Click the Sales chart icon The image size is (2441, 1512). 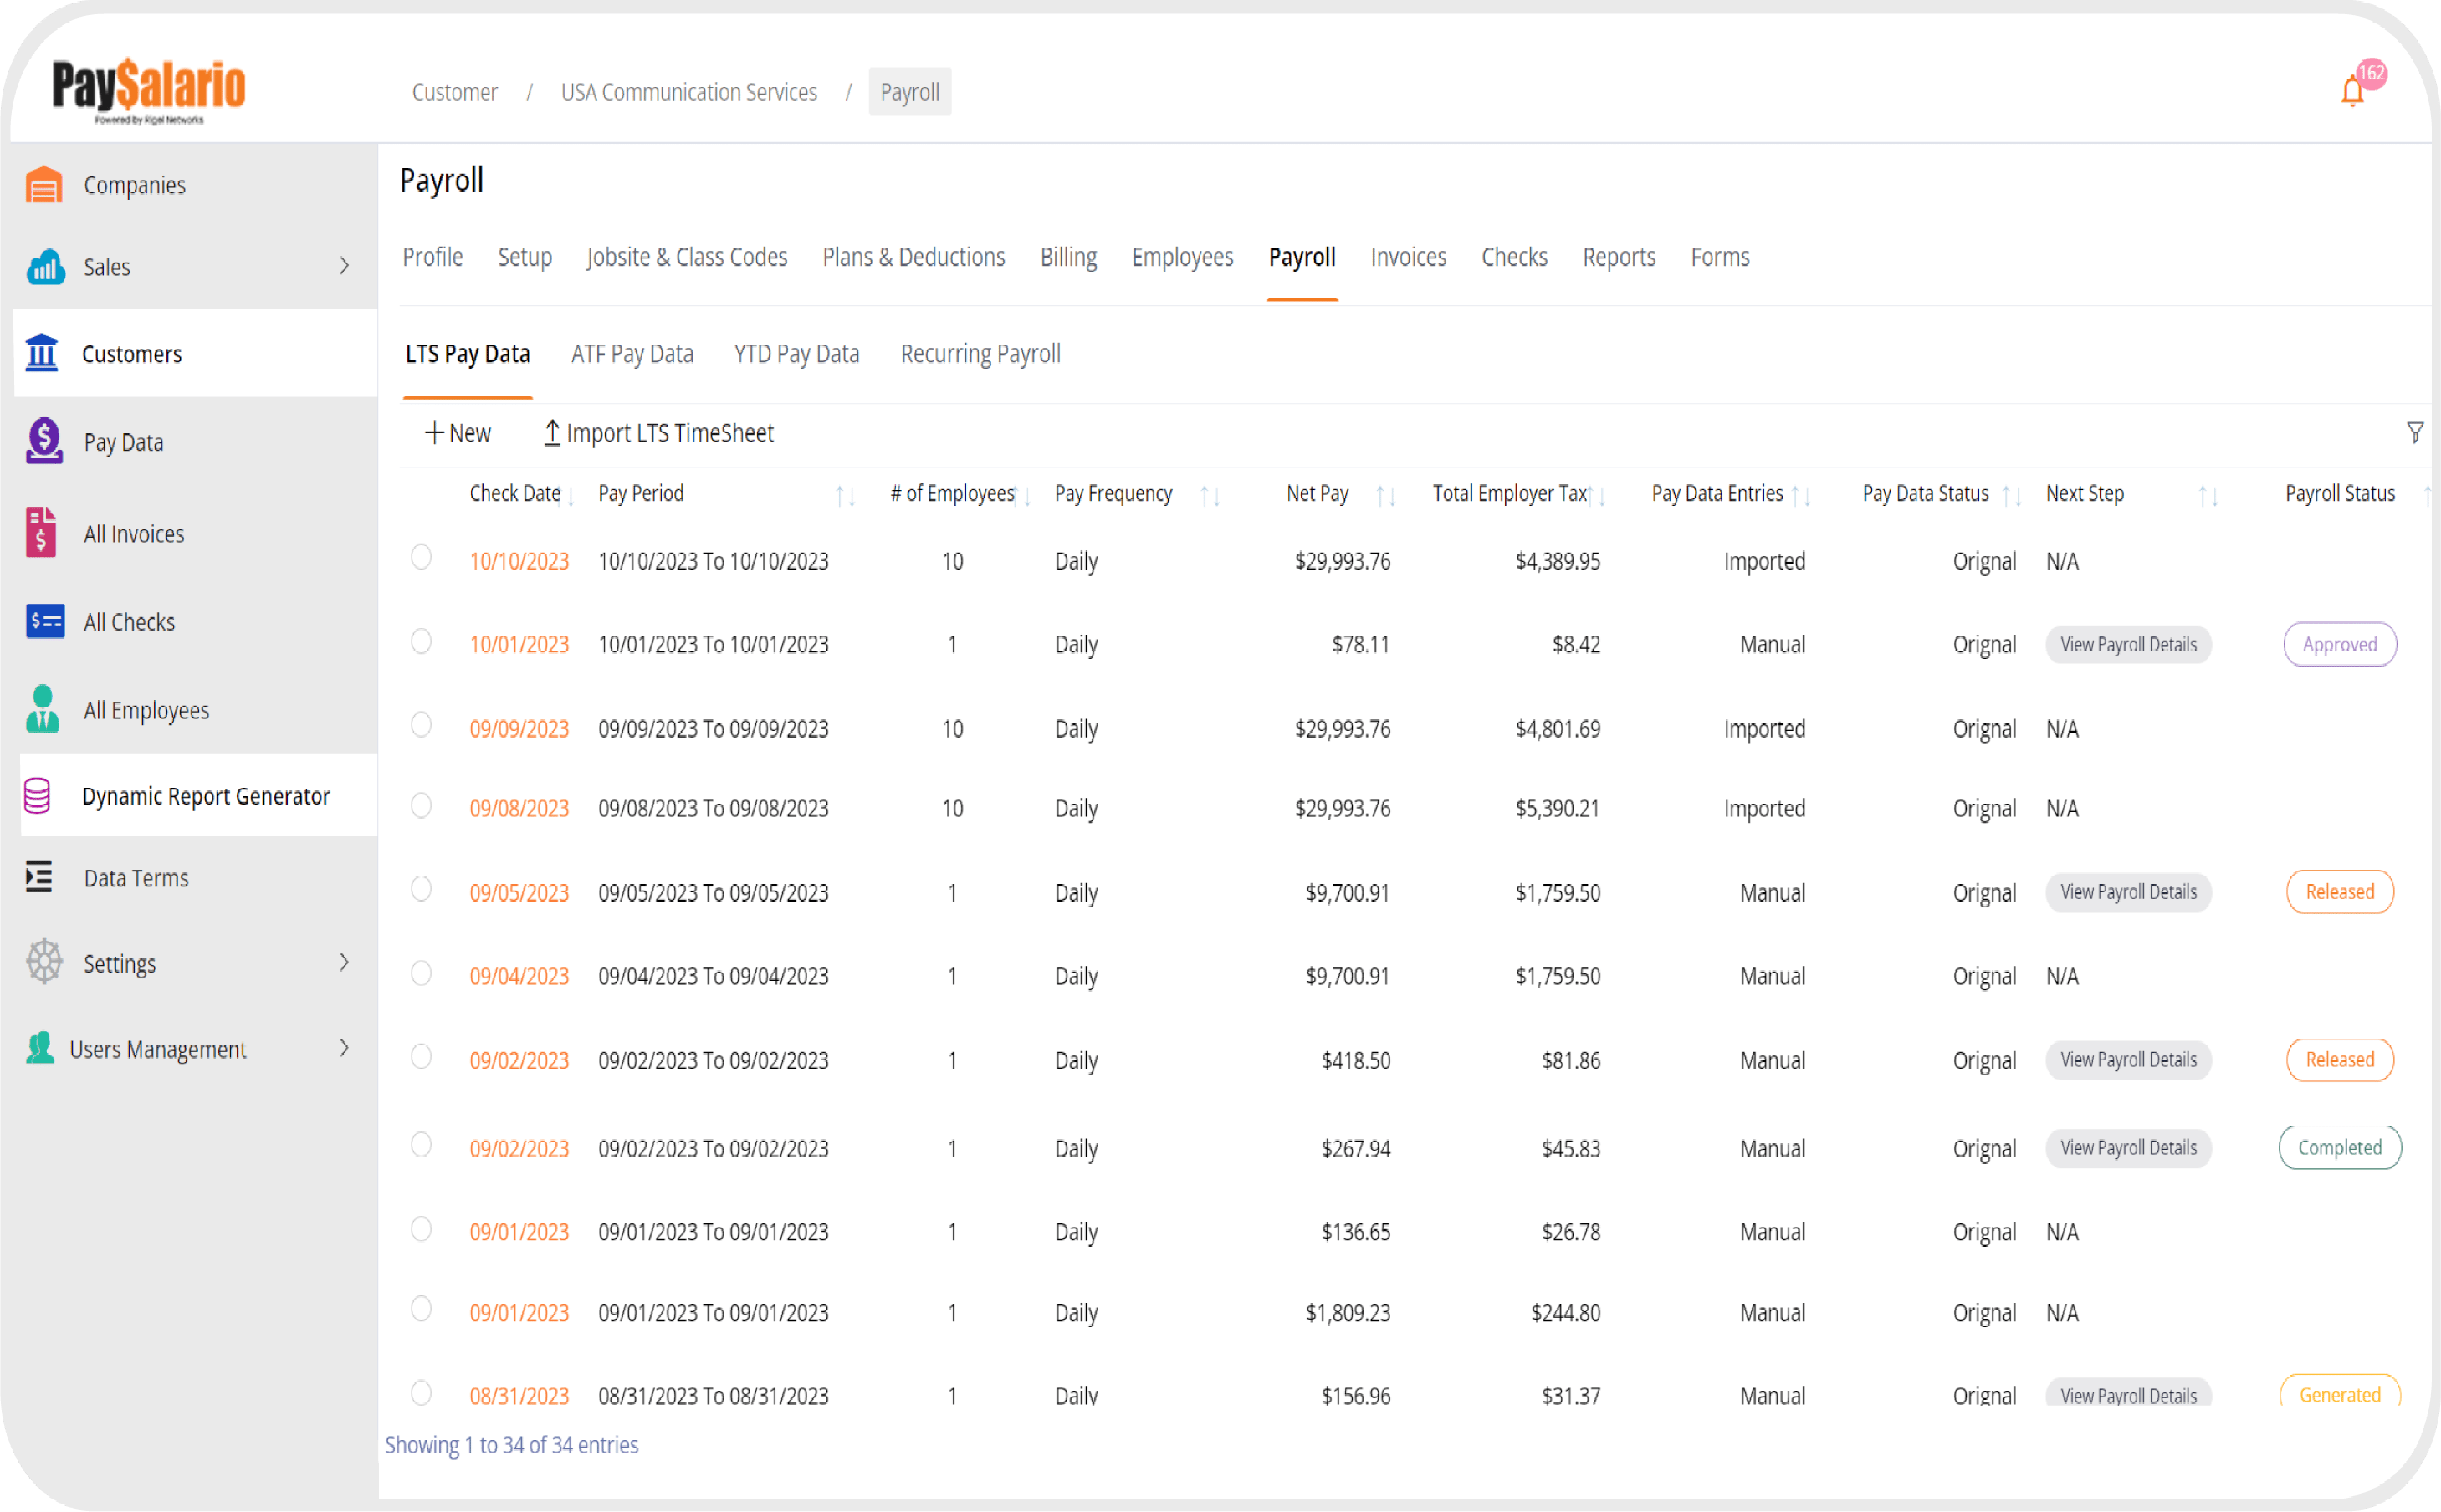pos(44,267)
